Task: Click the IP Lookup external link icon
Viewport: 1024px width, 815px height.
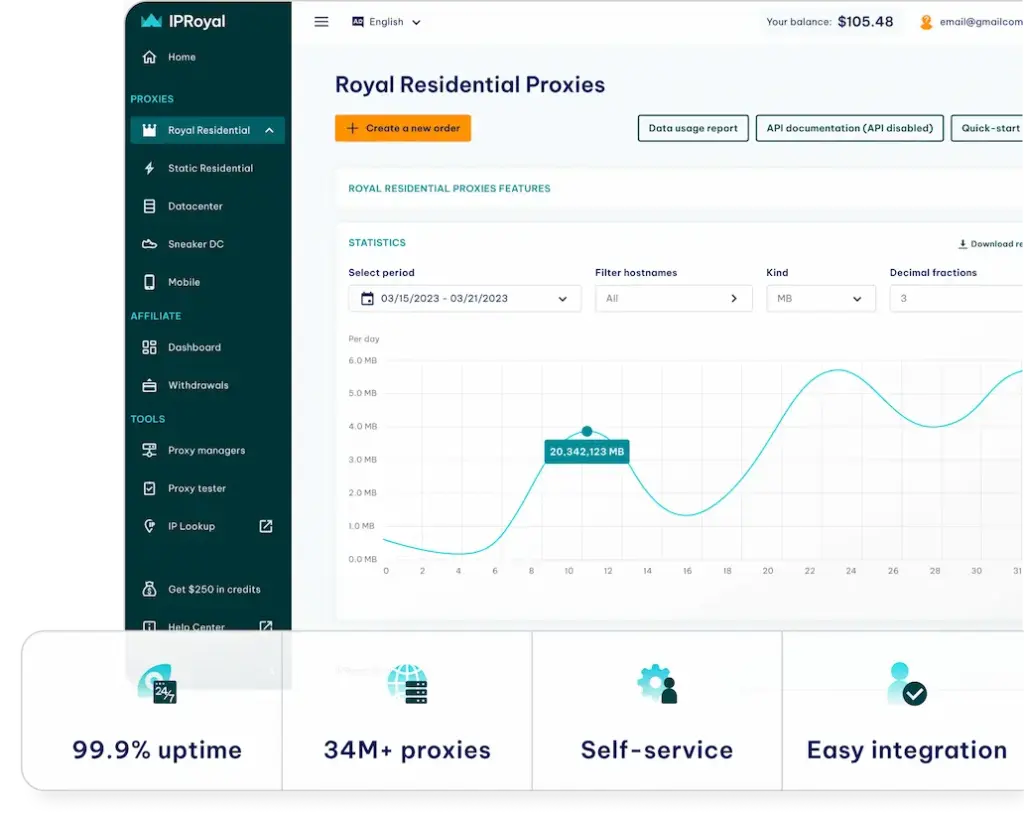Action: click(266, 526)
